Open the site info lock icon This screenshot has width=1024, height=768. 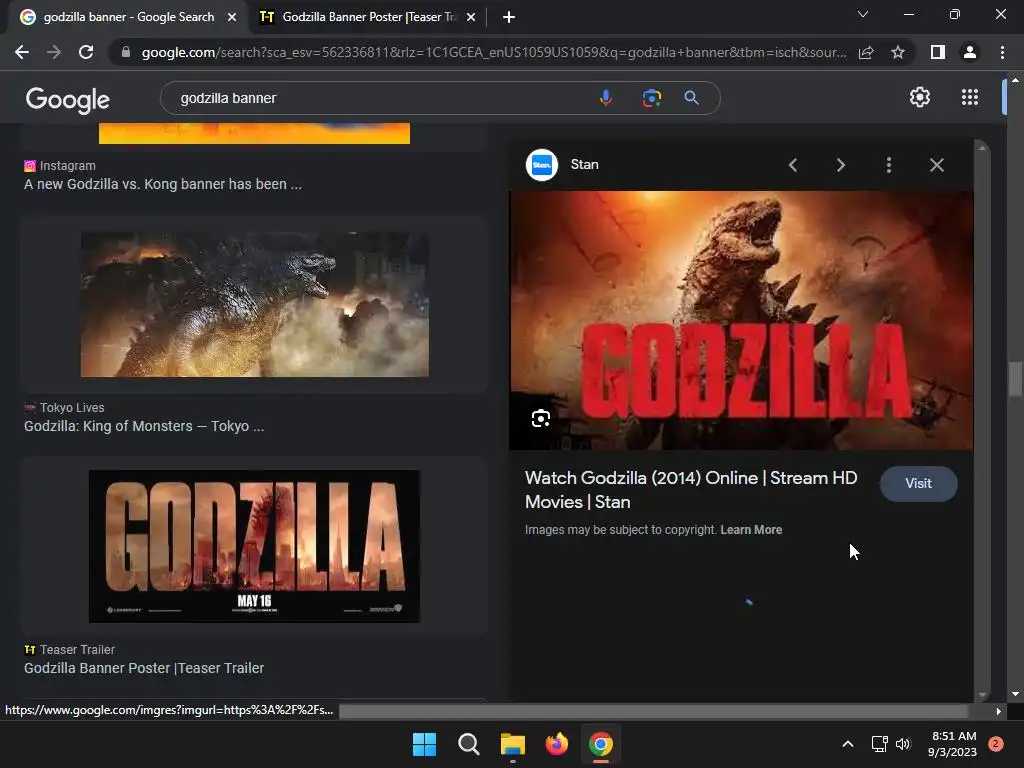(x=125, y=52)
